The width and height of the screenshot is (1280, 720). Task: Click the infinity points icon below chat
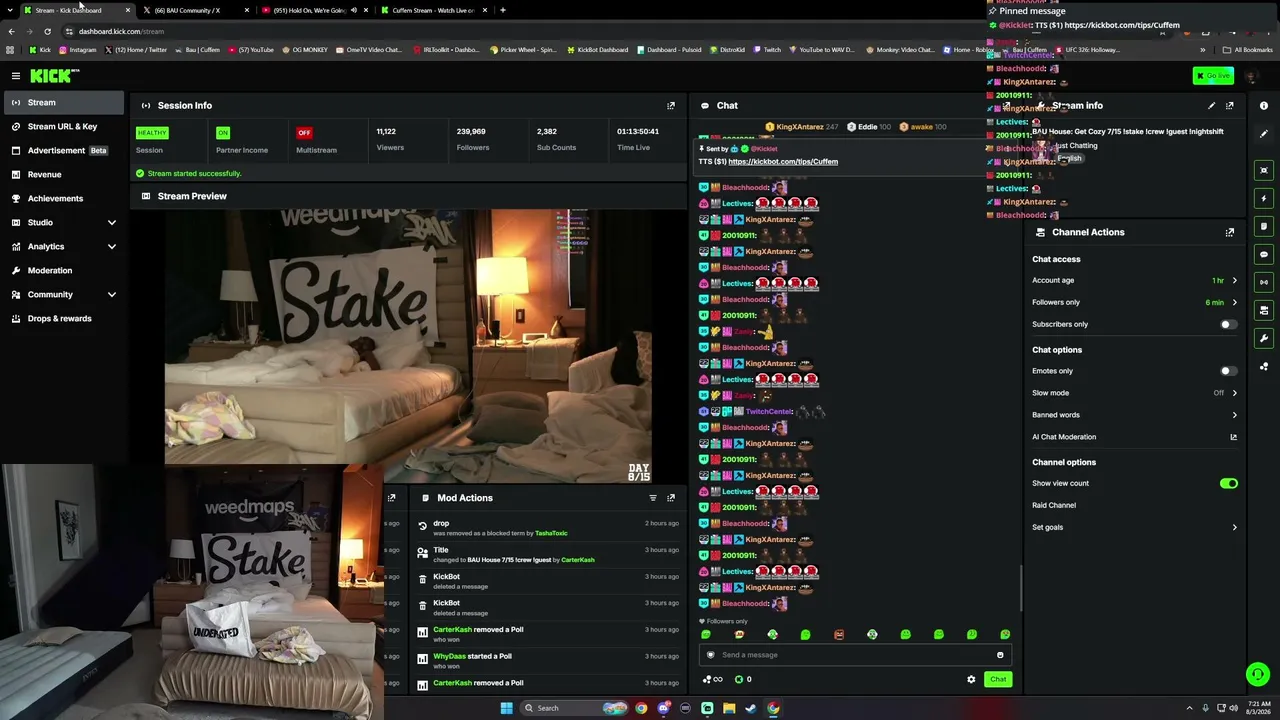pyautogui.click(x=714, y=680)
